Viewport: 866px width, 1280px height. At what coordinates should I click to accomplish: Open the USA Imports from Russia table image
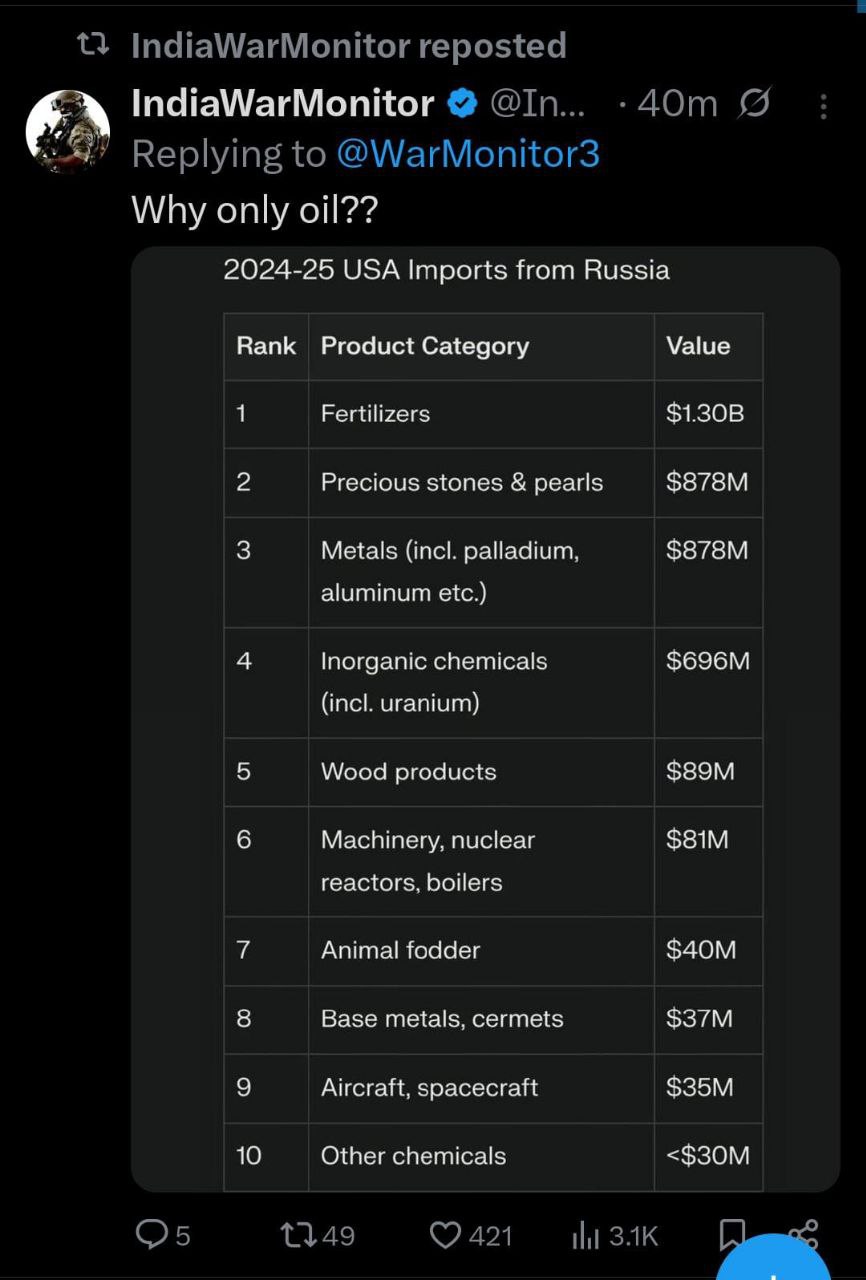486,719
